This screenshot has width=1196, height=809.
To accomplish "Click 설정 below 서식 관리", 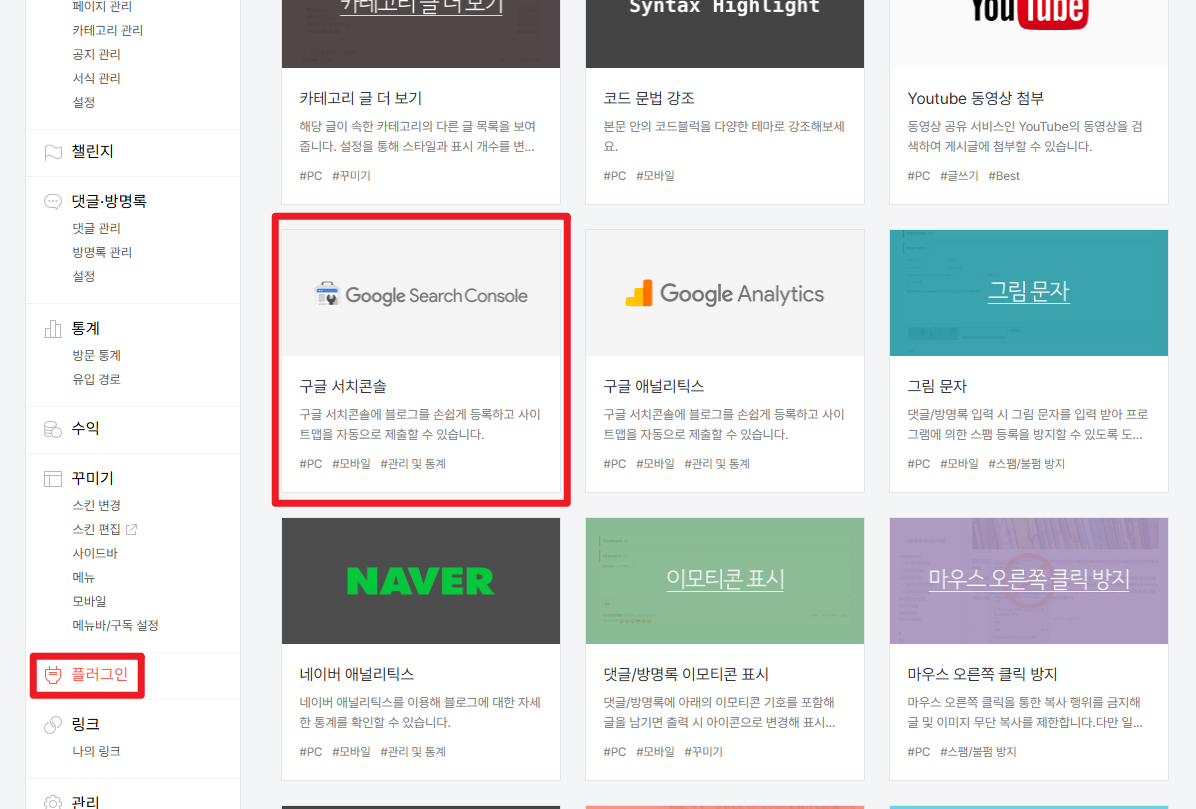I will point(83,102).
